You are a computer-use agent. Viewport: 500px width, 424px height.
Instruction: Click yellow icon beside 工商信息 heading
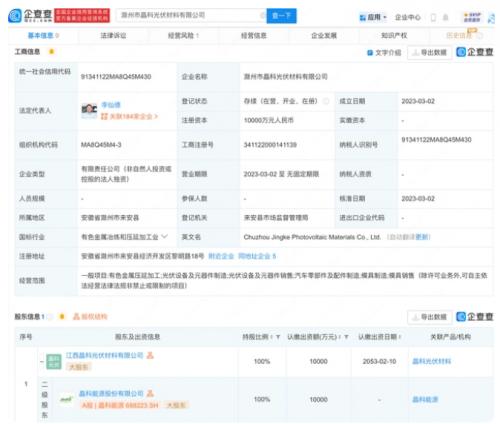click(51, 52)
